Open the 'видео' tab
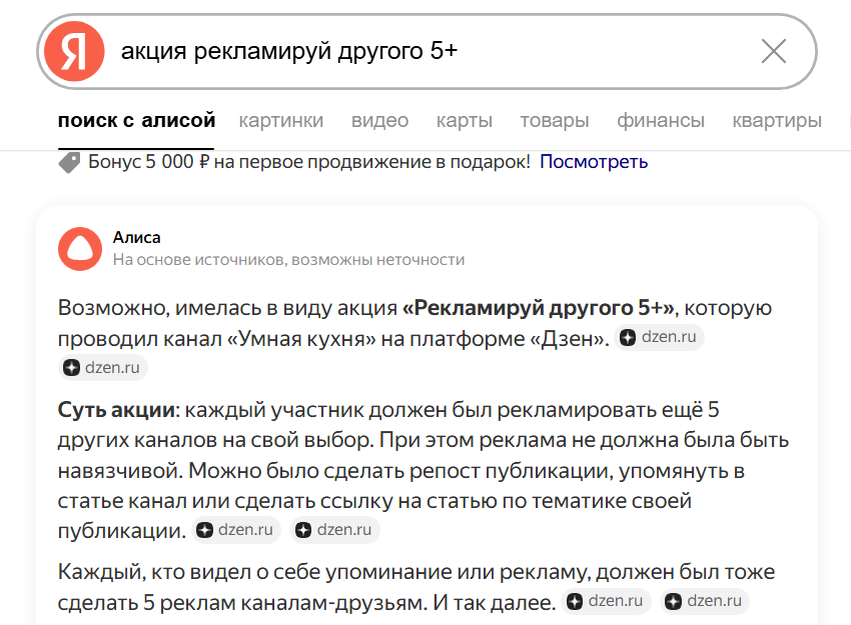 pyautogui.click(x=380, y=120)
